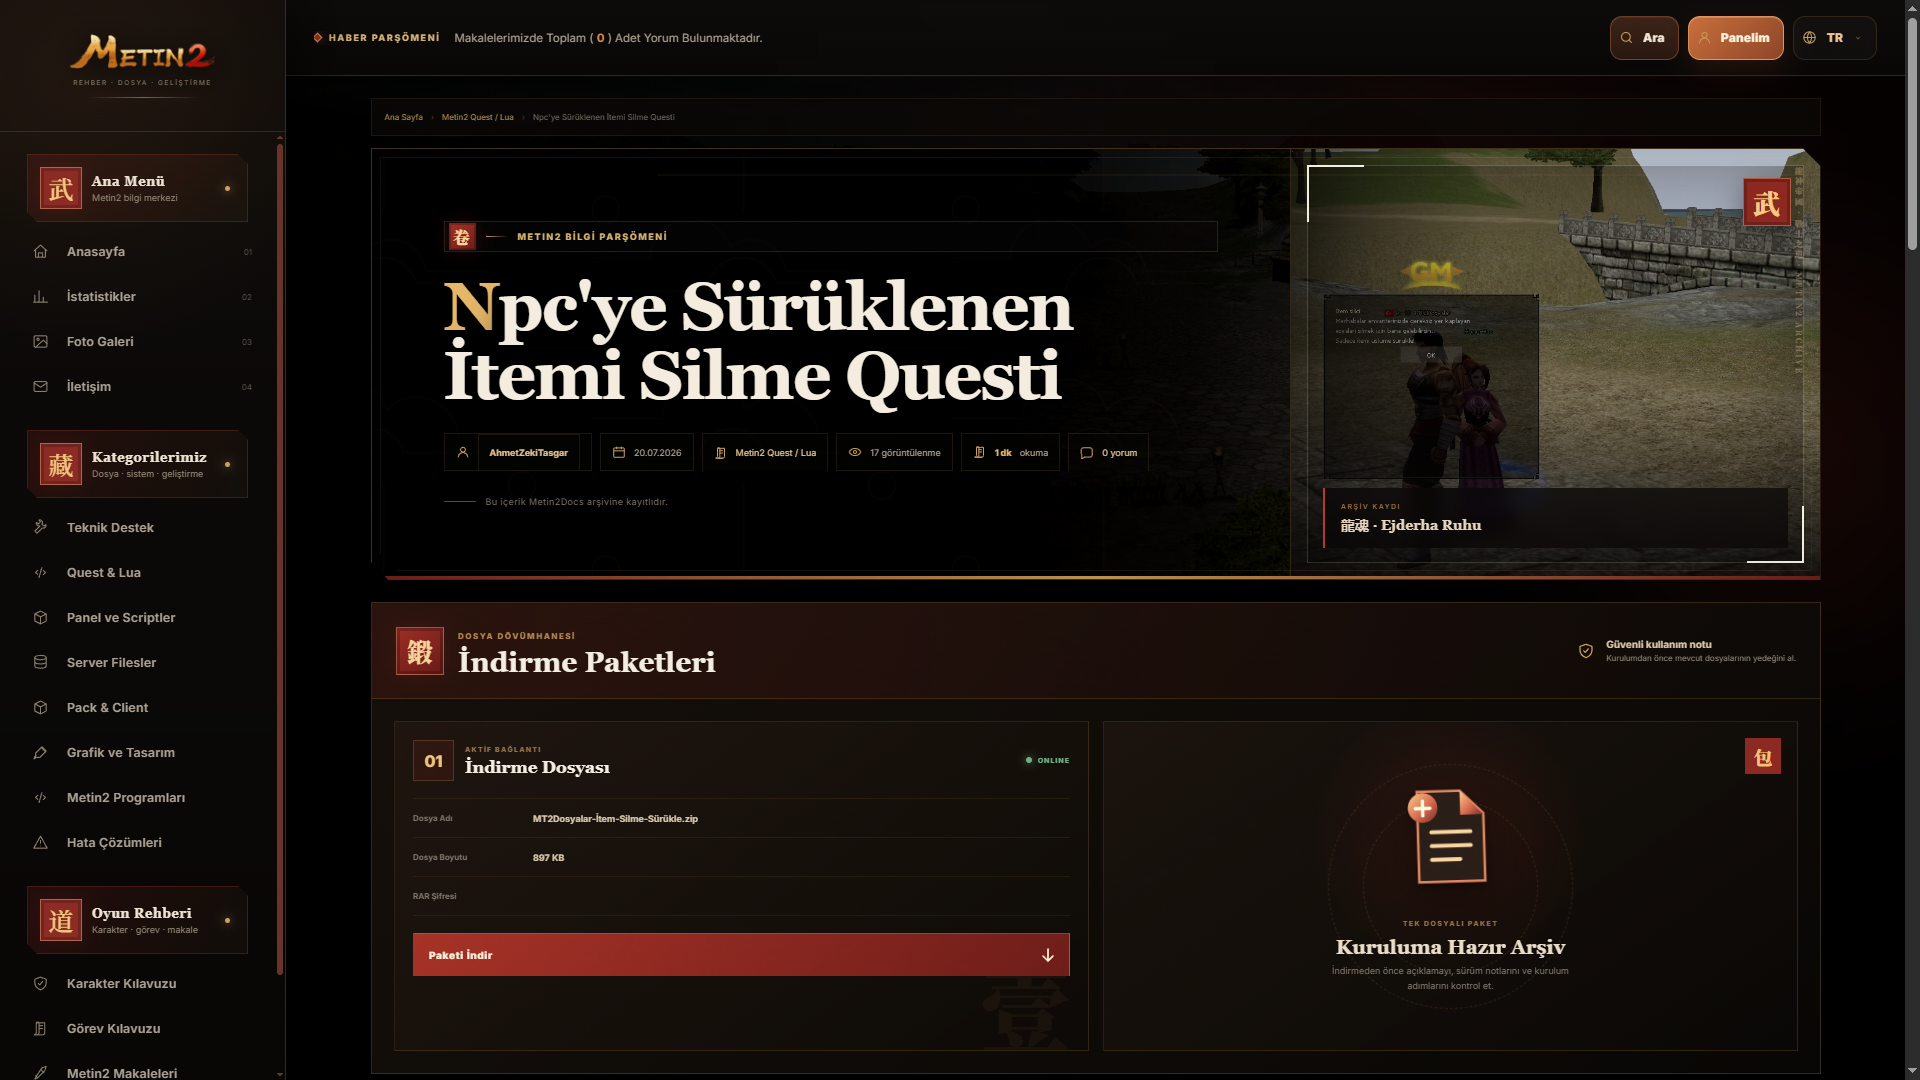Click the Quest & Lua code icon
Image resolution: width=1920 pixels, height=1080 pixels.
tap(40, 573)
